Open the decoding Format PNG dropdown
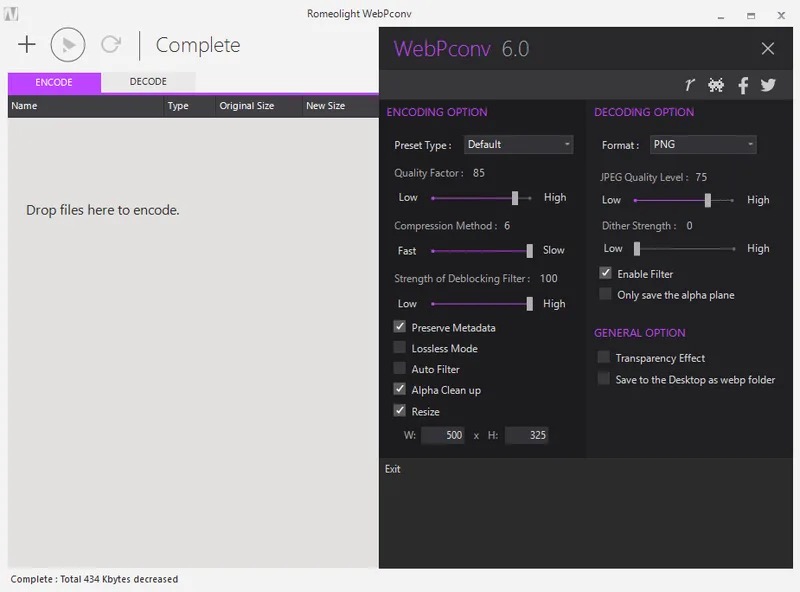 coord(703,144)
